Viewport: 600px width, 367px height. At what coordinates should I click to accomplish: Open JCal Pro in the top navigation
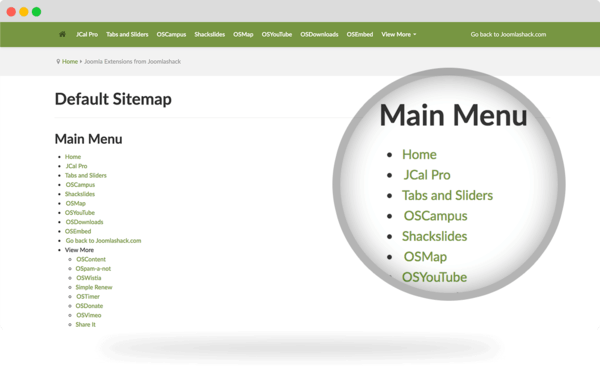(x=87, y=34)
